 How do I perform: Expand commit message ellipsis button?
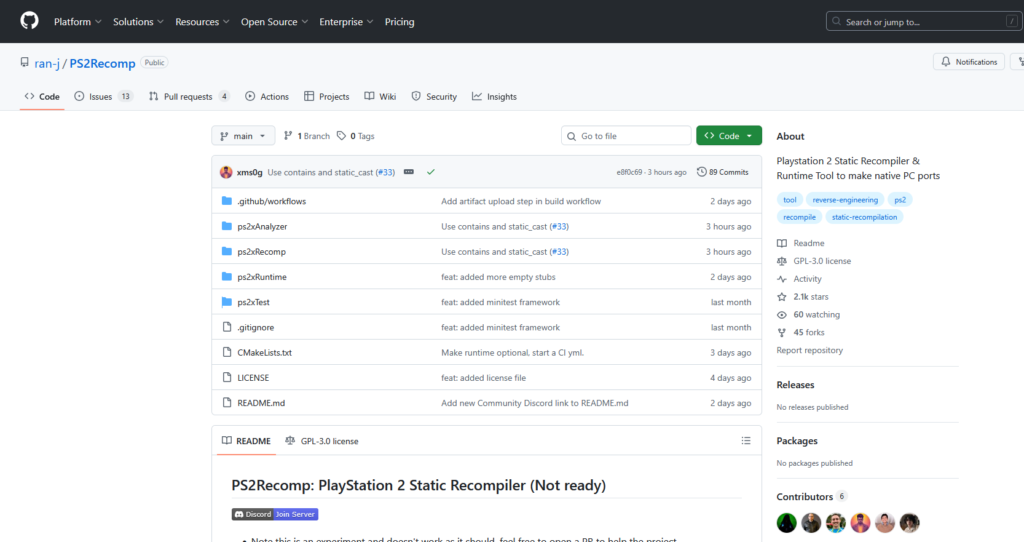tap(409, 172)
